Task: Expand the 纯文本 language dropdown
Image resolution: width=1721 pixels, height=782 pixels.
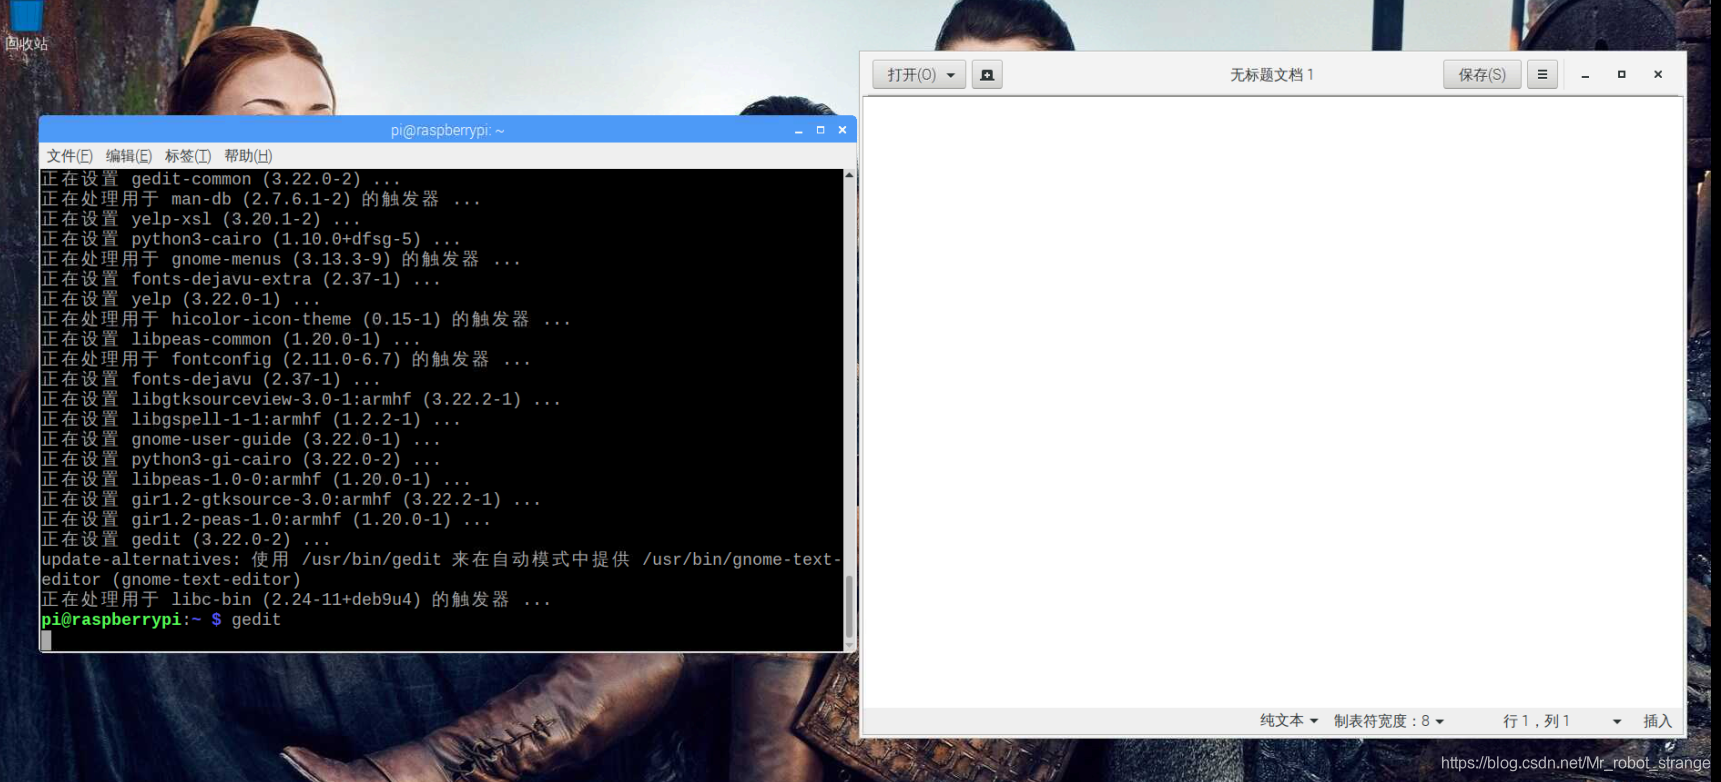Action: pyautogui.click(x=1288, y=721)
